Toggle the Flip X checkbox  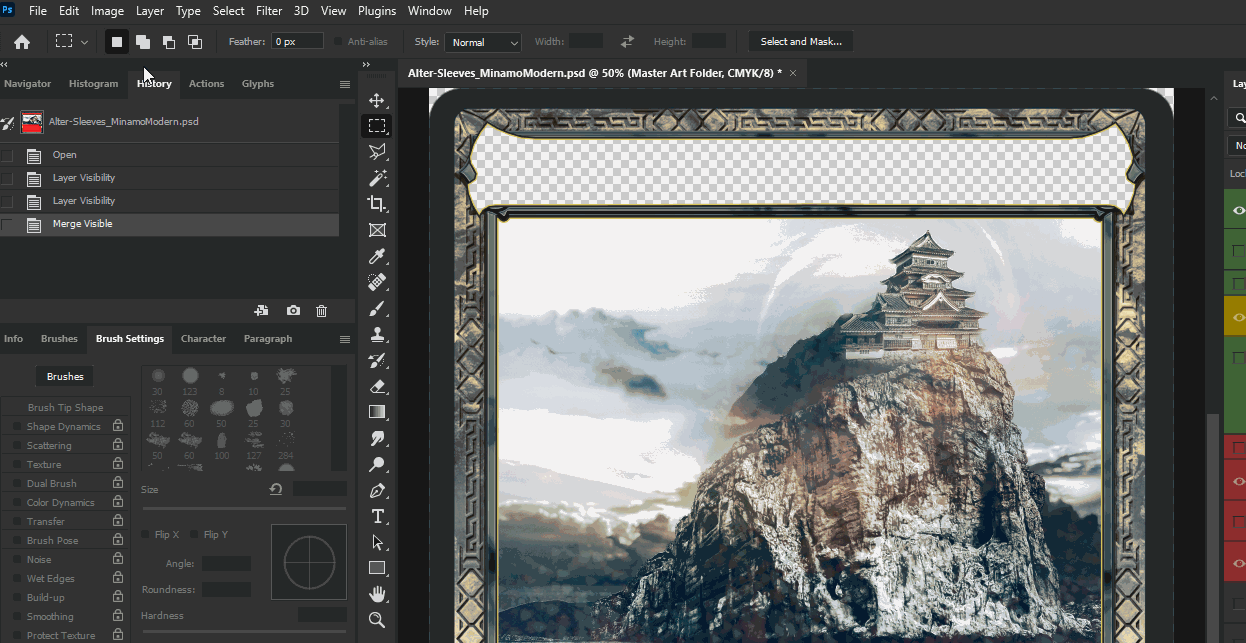(146, 535)
